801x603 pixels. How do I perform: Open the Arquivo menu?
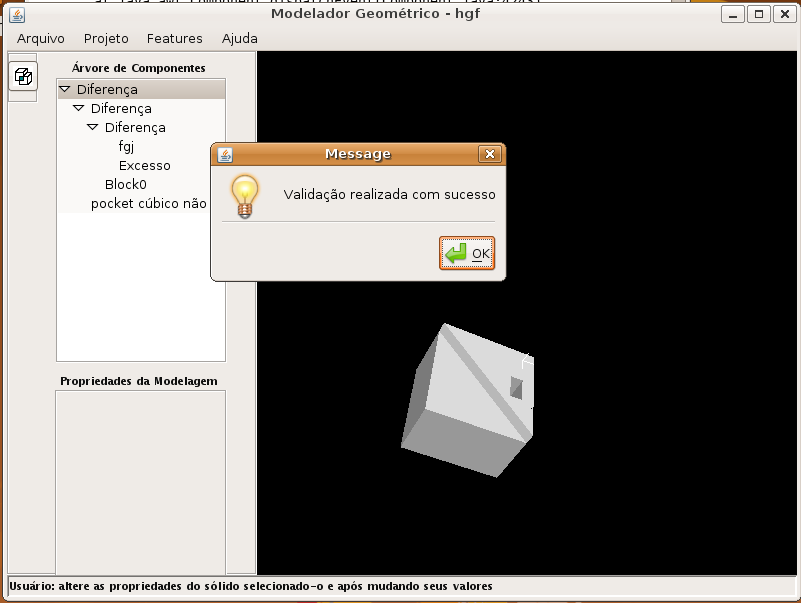pos(41,38)
